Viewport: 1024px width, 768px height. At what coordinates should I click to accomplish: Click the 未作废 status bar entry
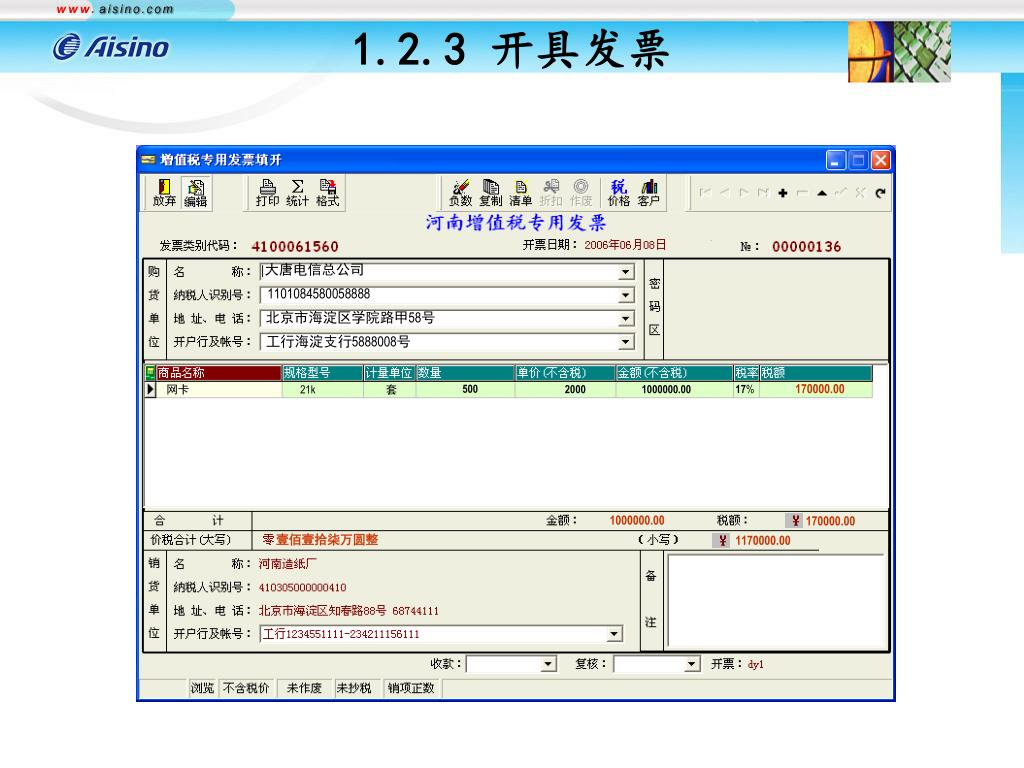pyautogui.click(x=304, y=688)
